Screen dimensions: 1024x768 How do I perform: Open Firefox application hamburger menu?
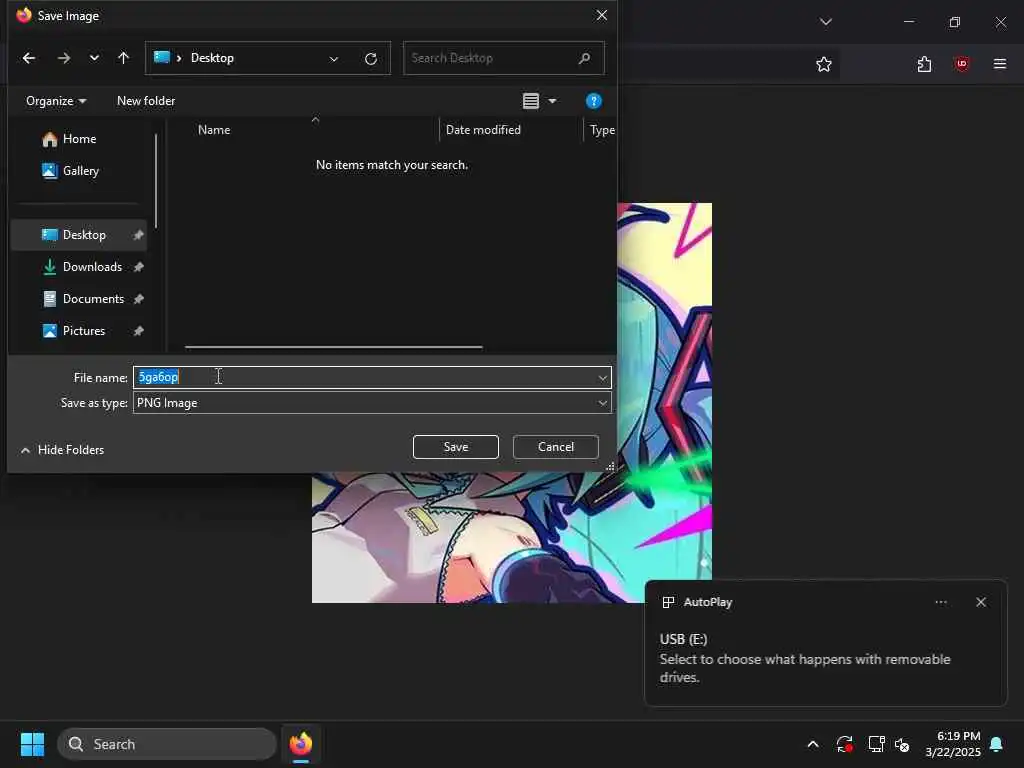(1000, 64)
